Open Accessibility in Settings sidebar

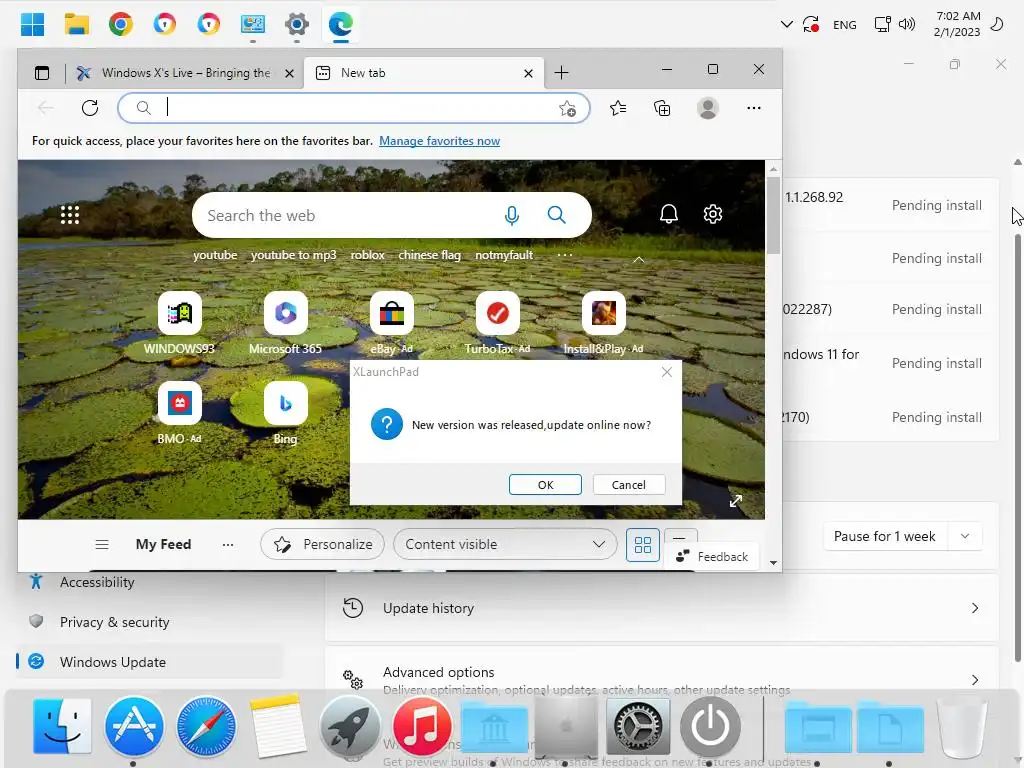pyautogui.click(x=150, y=582)
